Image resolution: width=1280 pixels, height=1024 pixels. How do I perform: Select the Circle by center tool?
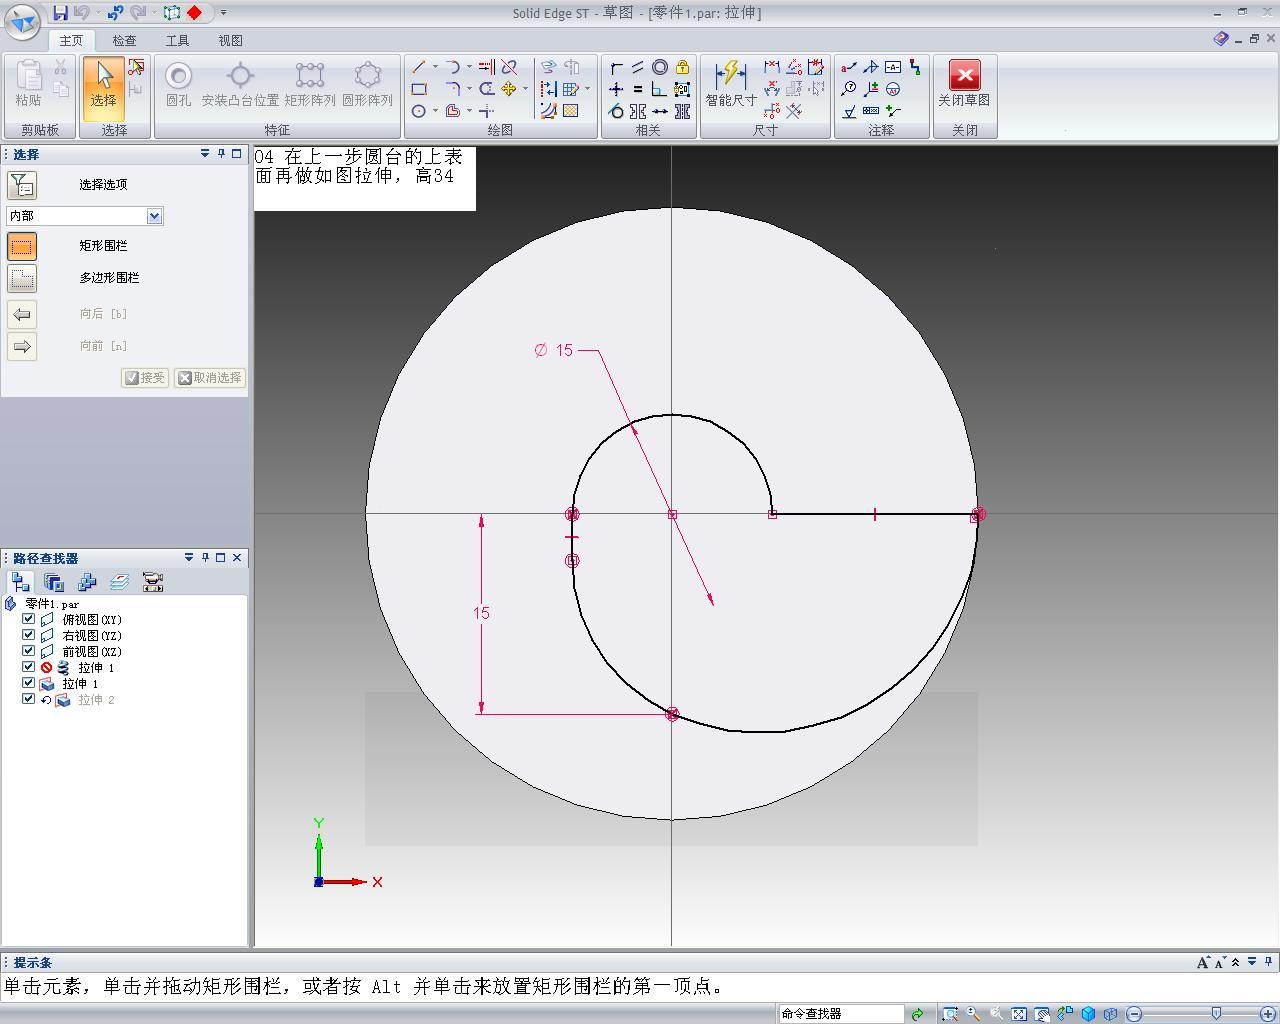418,111
